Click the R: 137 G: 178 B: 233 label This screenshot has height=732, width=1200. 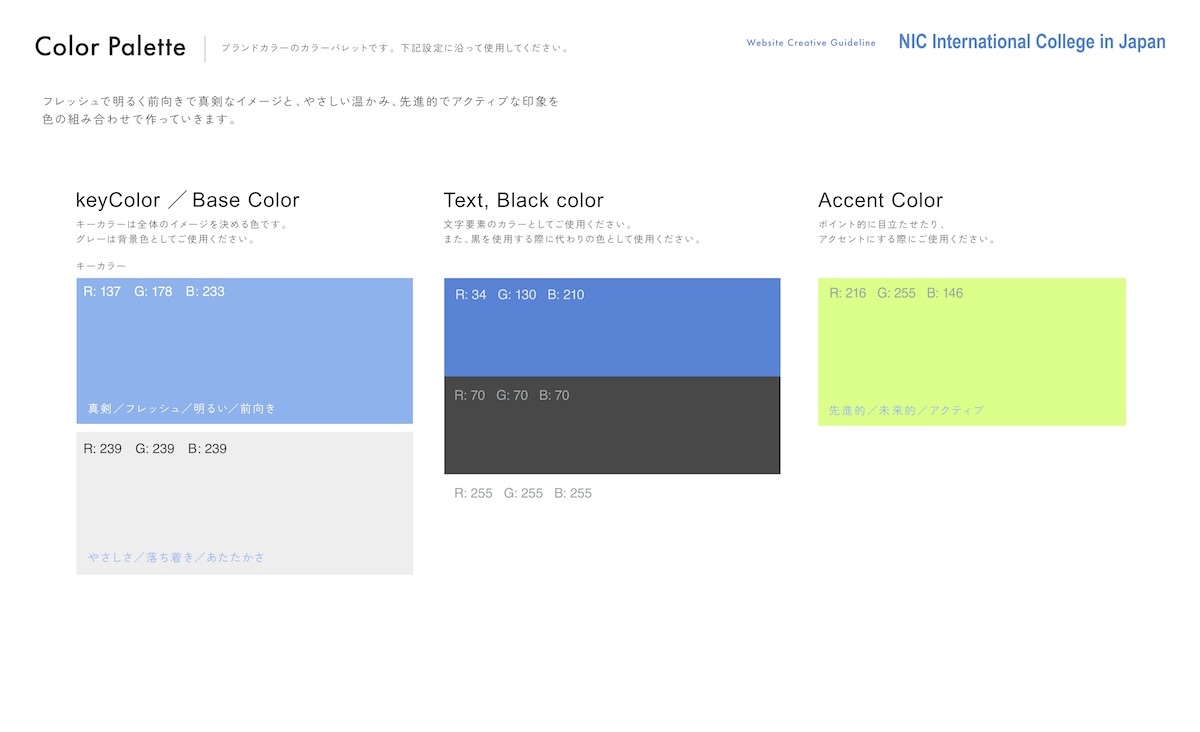[154, 292]
